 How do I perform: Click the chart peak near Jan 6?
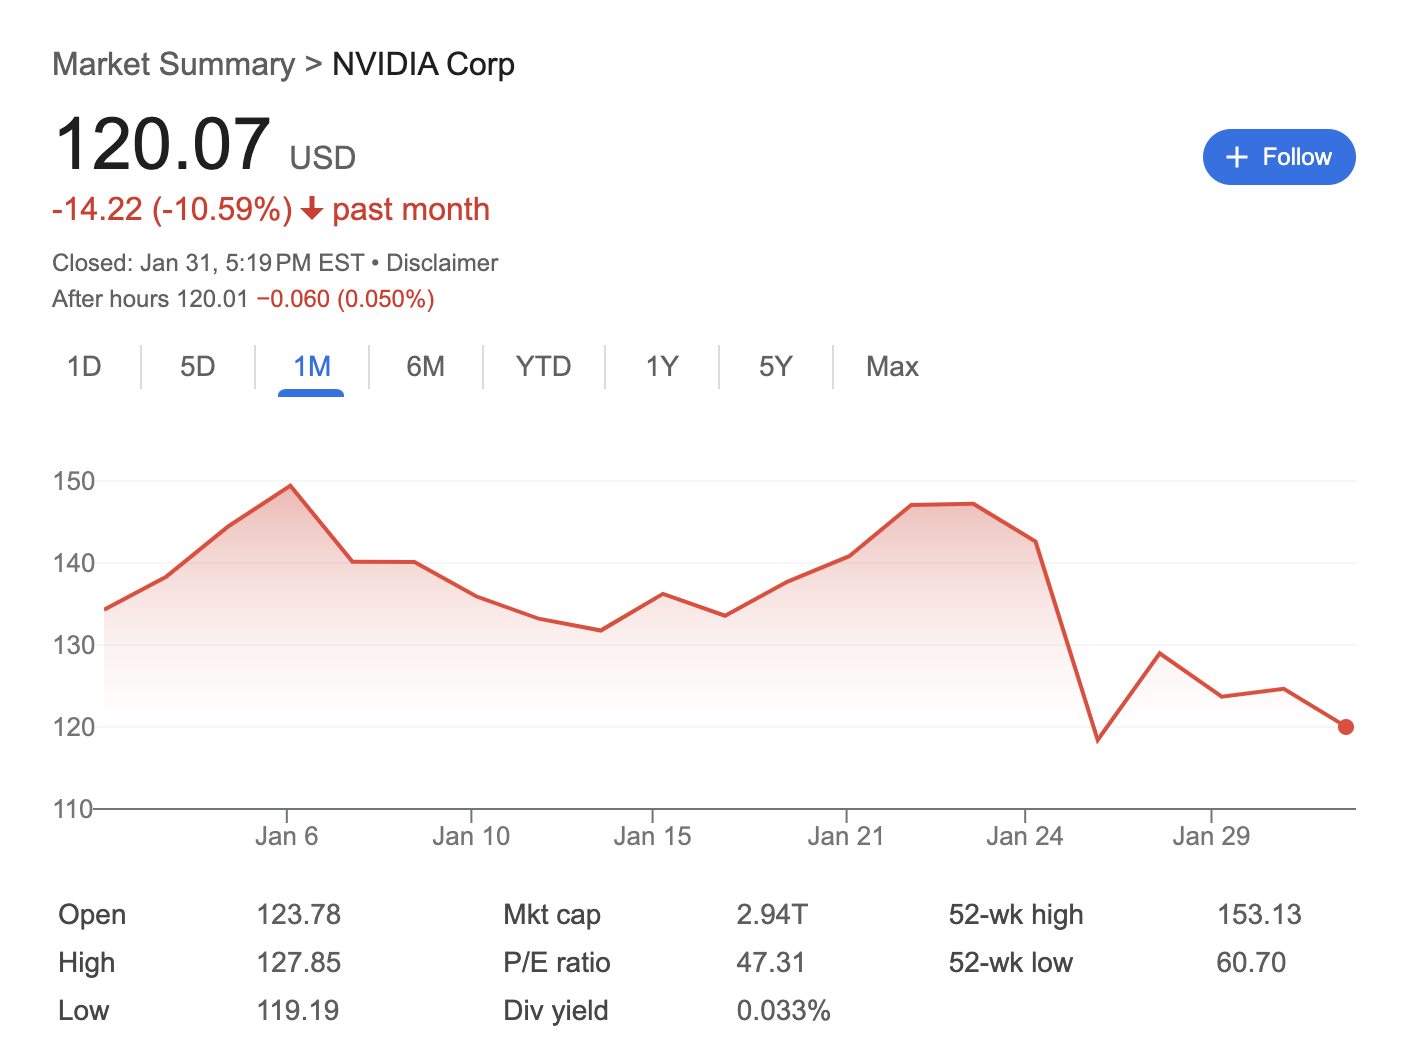coord(290,484)
